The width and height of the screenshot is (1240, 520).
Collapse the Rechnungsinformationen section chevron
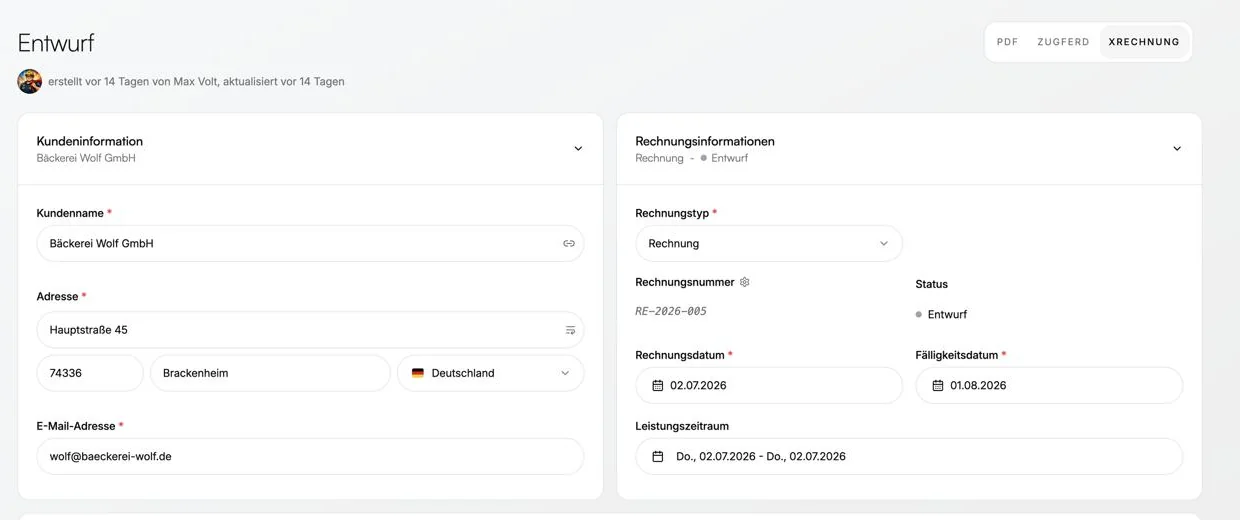tap(1177, 149)
